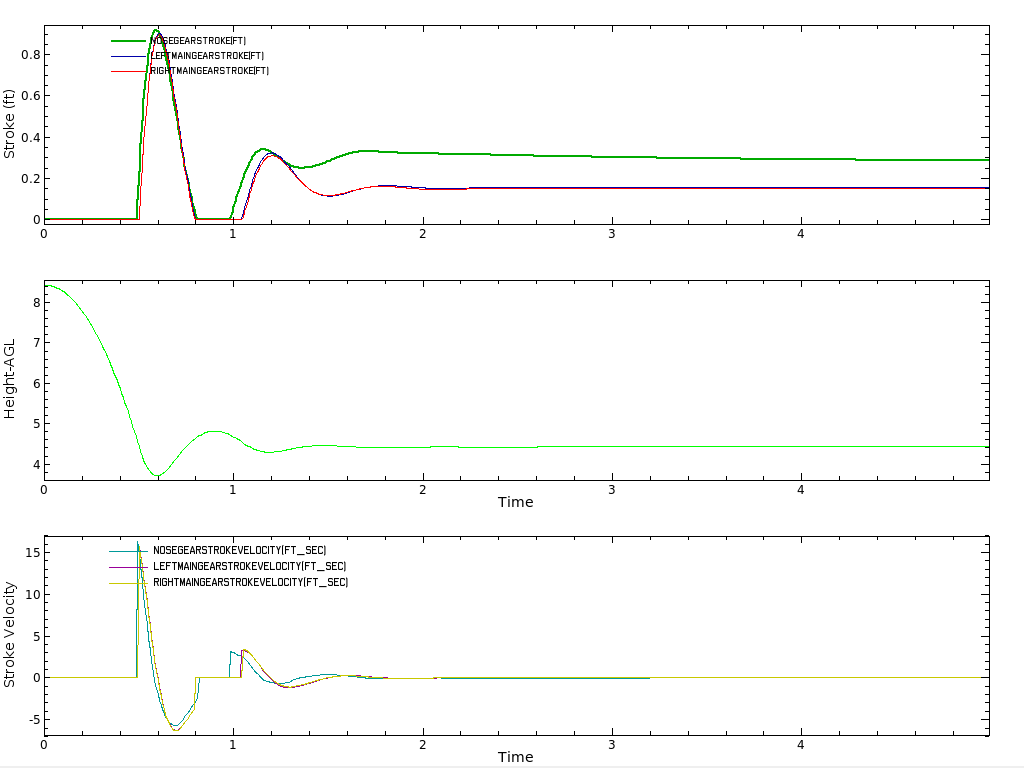Image resolution: width=1024 pixels, height=768 pixels.
Task: Select the NOSEGEARSTROKEVELOCITY[FT_SEC] legend label
Action: coord(239,551)
